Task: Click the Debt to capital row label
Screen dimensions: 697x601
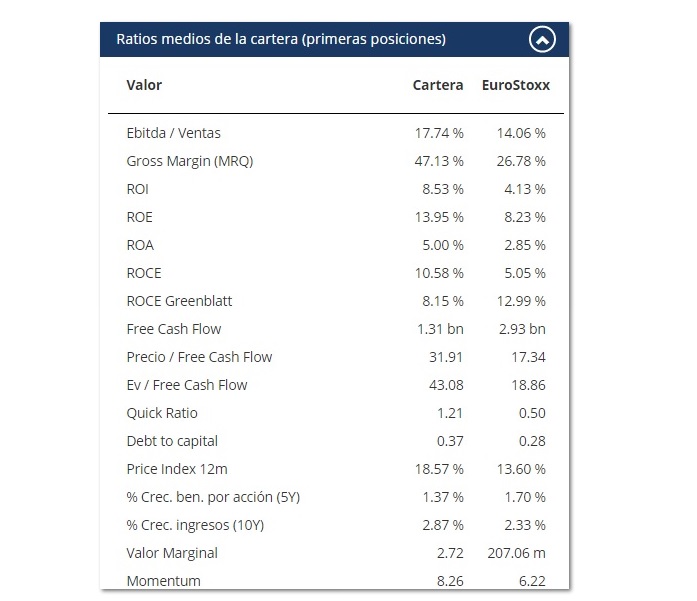Action: pos(172,441)
